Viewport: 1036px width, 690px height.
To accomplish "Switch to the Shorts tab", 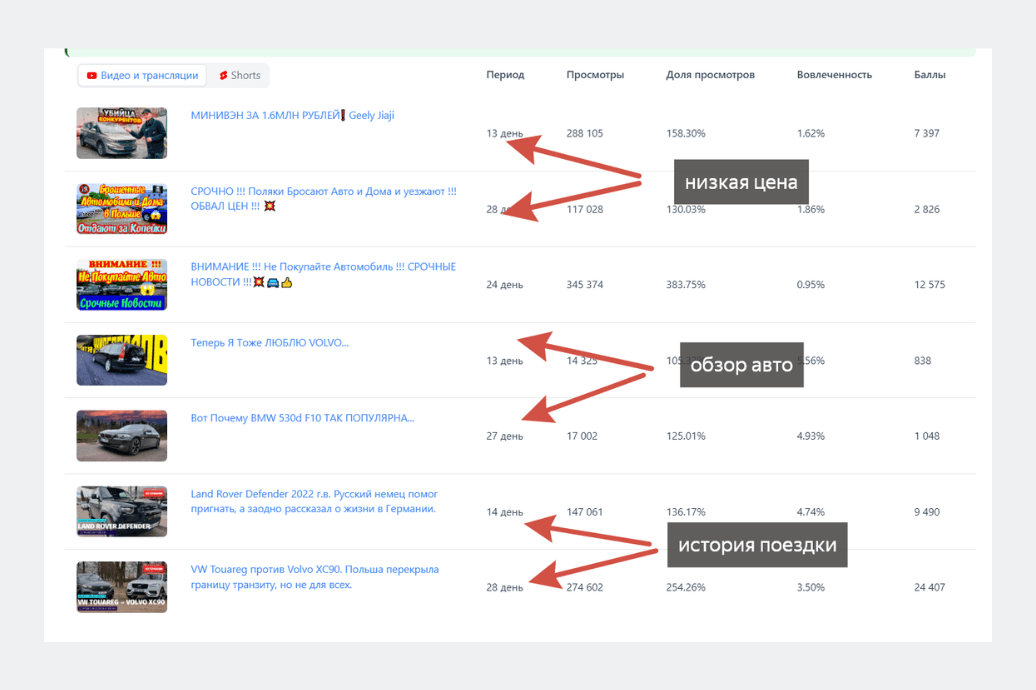I will click(240, 75).
